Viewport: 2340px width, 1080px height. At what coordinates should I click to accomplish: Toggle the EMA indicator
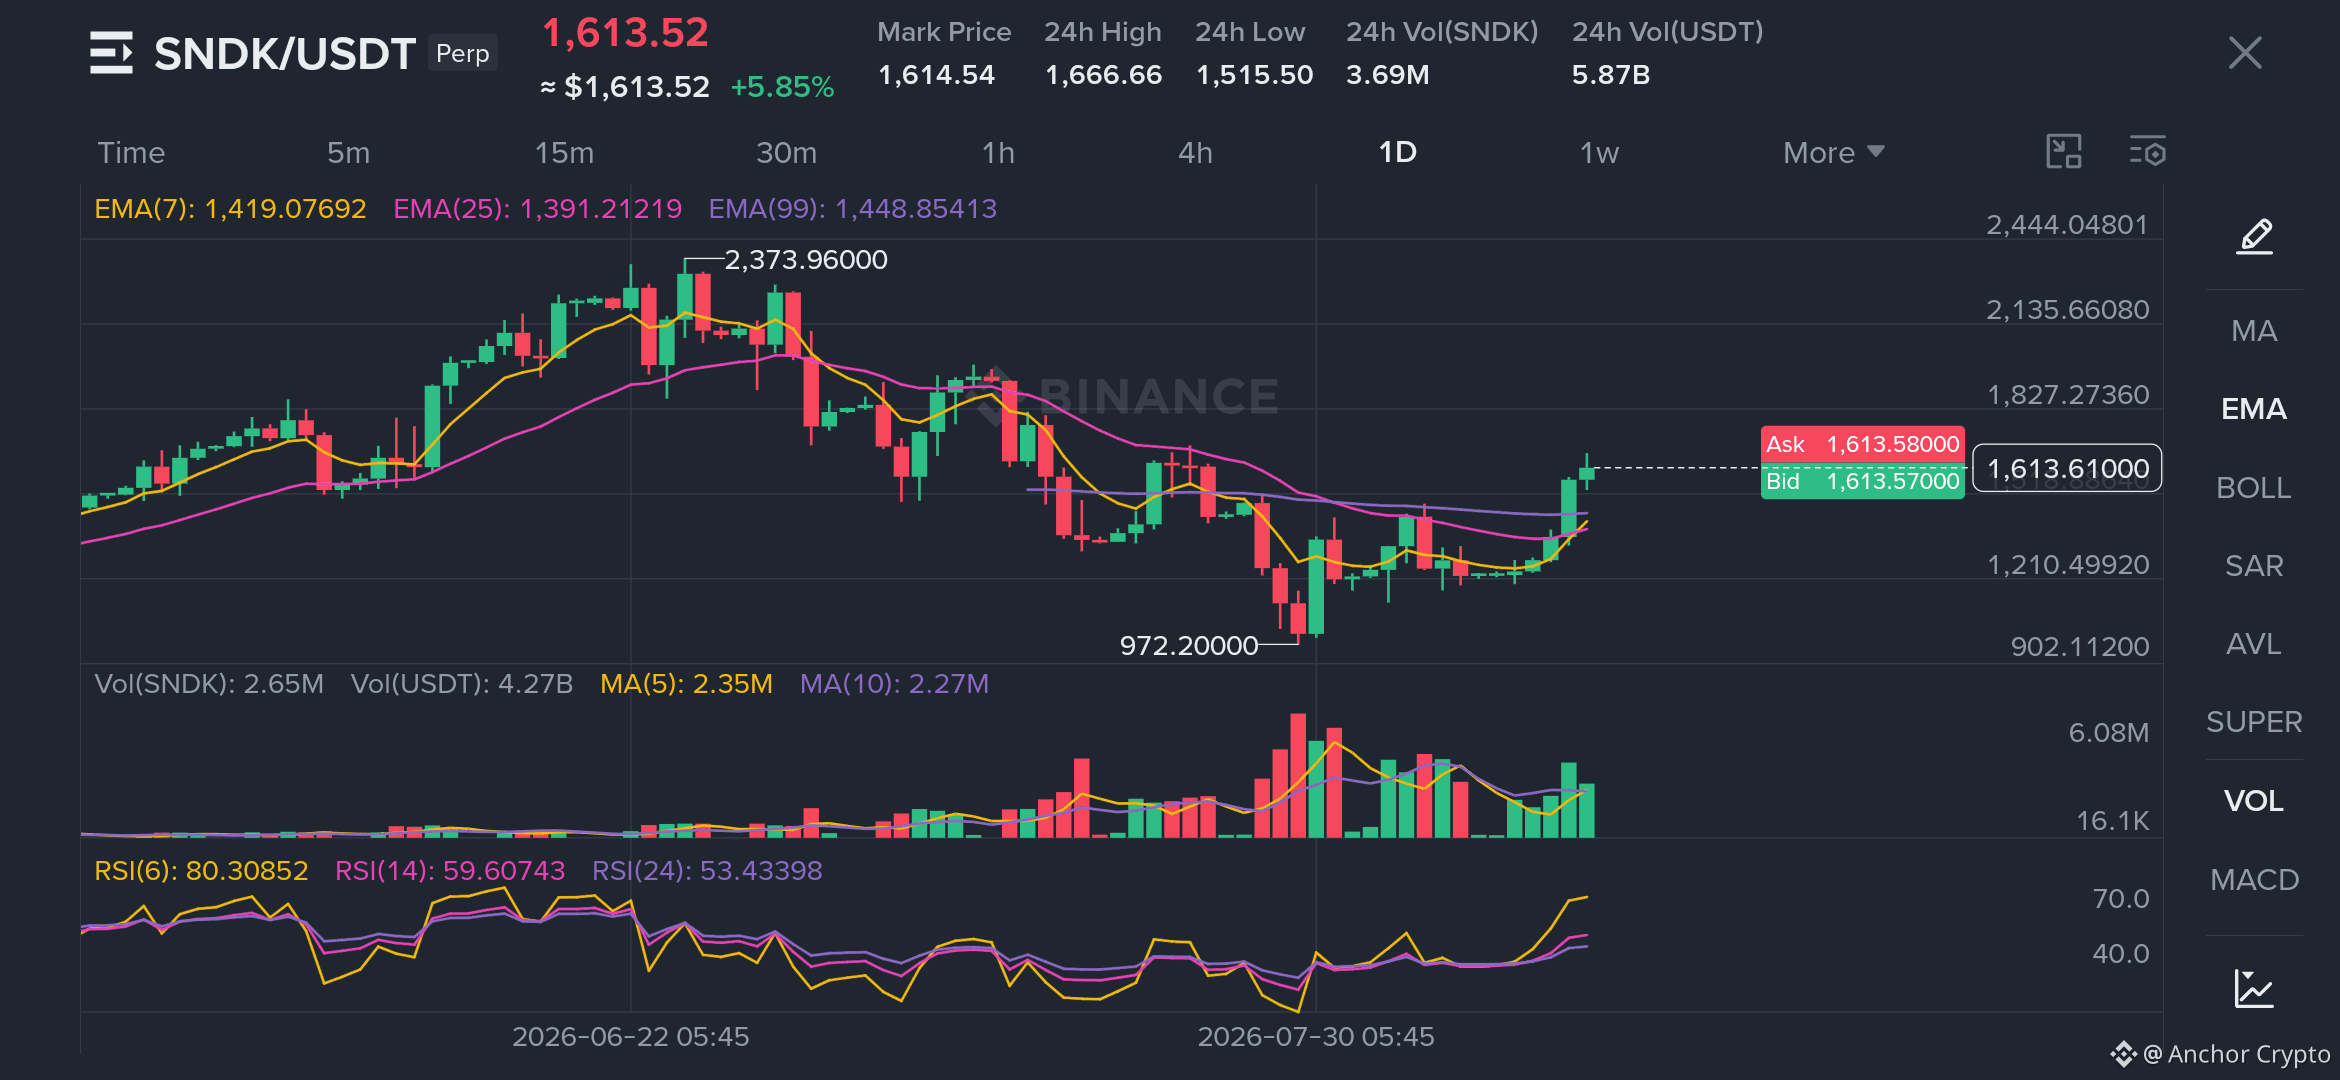pos(2254,408)
